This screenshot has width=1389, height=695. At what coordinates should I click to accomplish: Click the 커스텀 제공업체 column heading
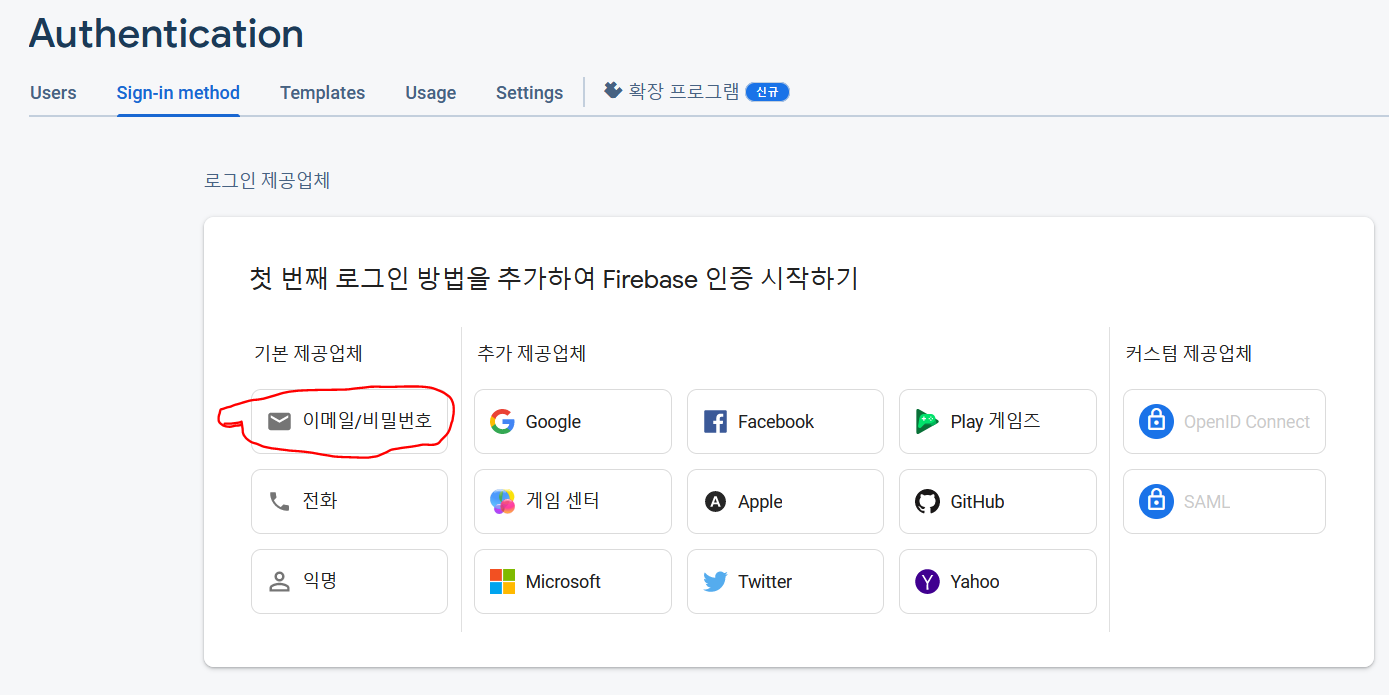click(1189, 353)
